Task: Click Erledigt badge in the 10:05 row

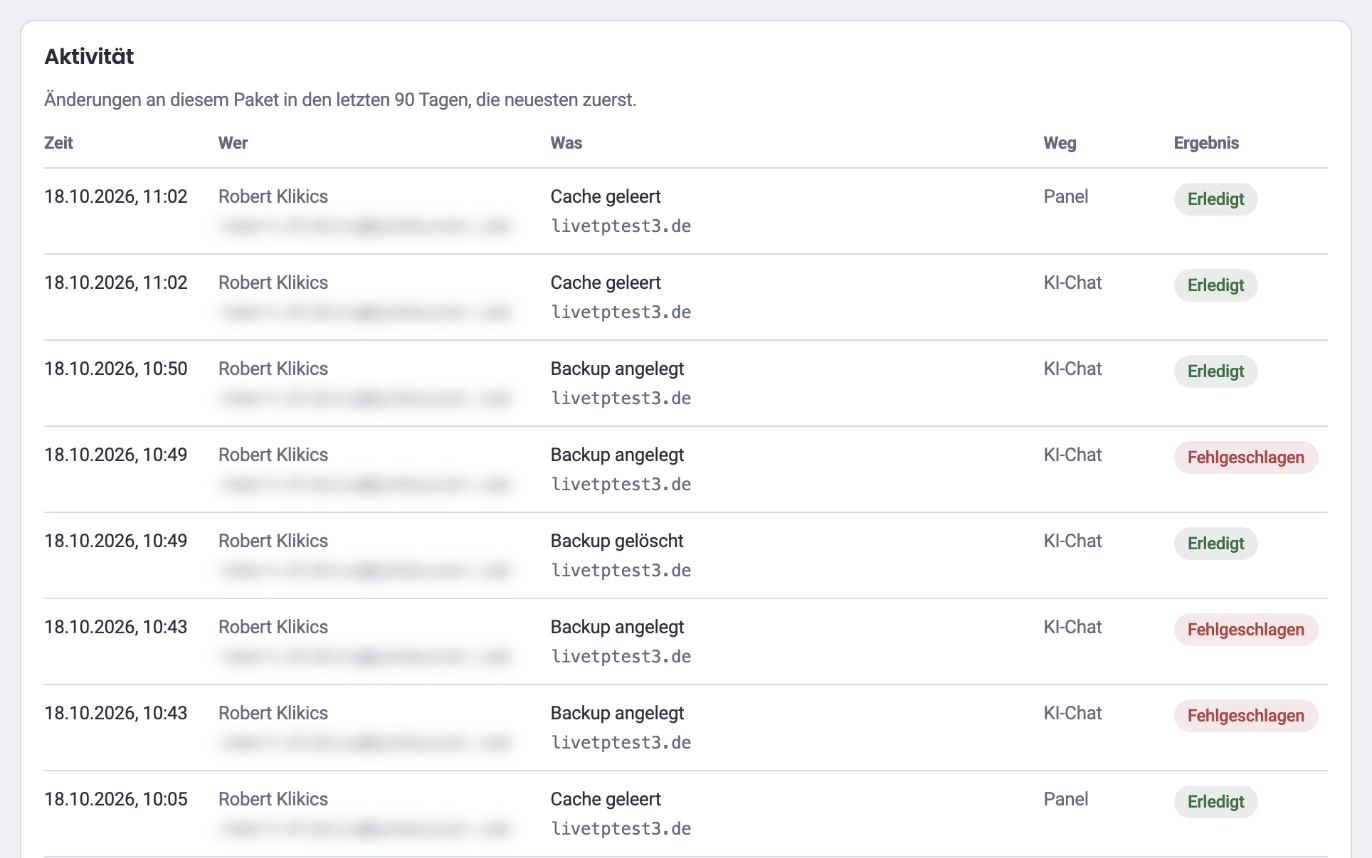Action: pos(1216,802)
